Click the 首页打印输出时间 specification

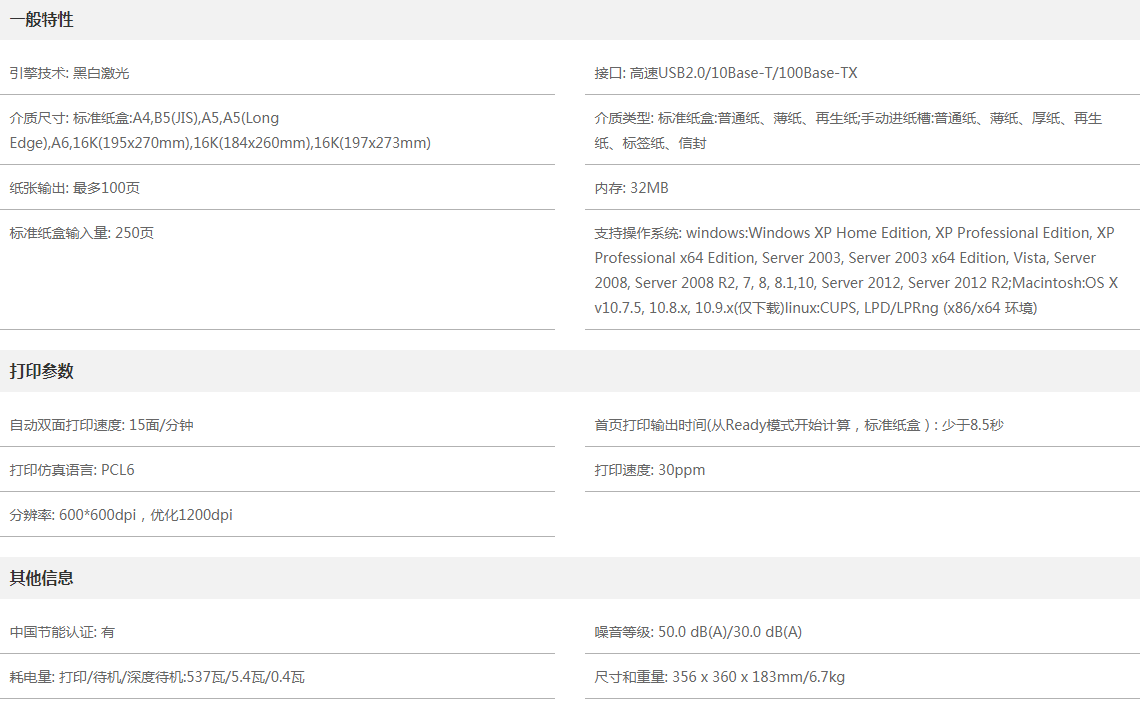point(799,425)
